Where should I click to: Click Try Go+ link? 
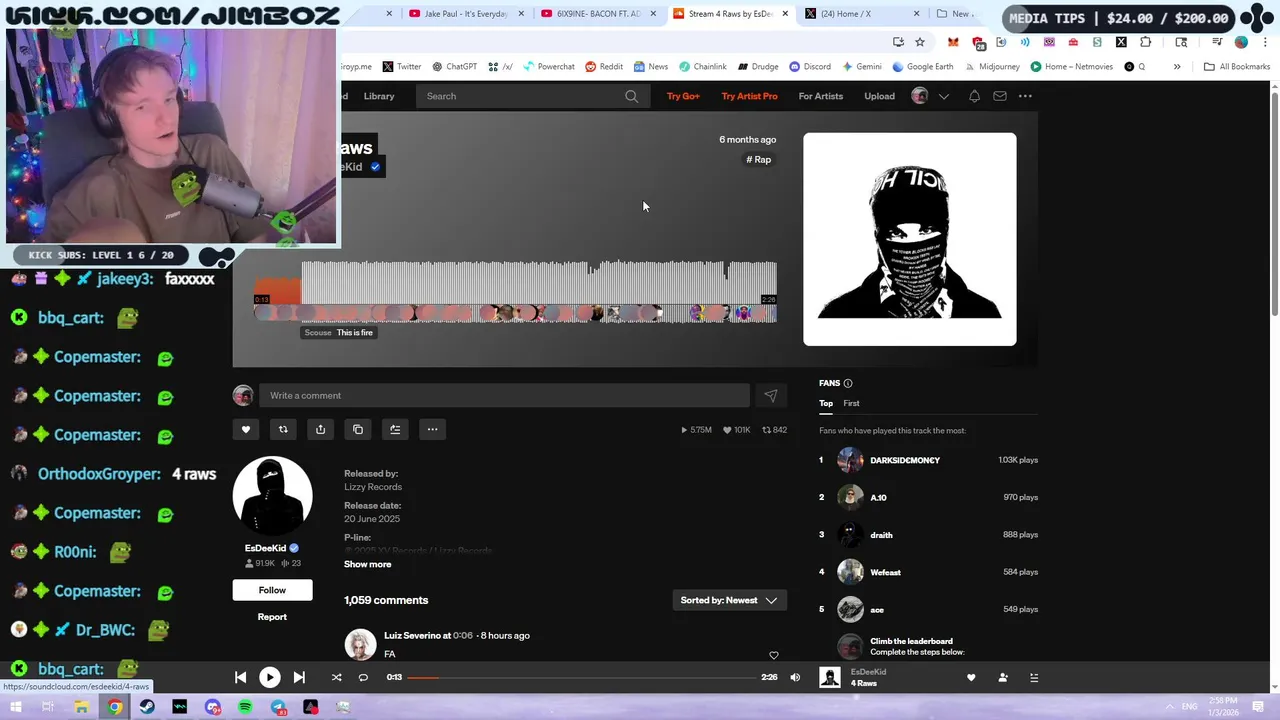point(683,96)
